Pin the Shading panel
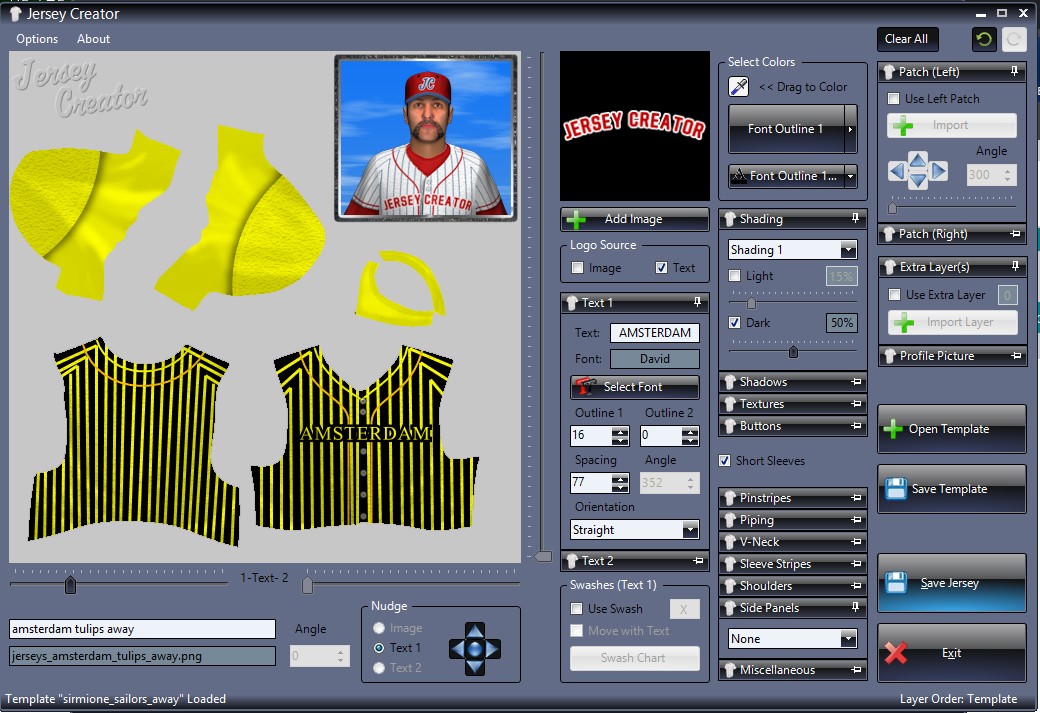 tap(855, 218)
